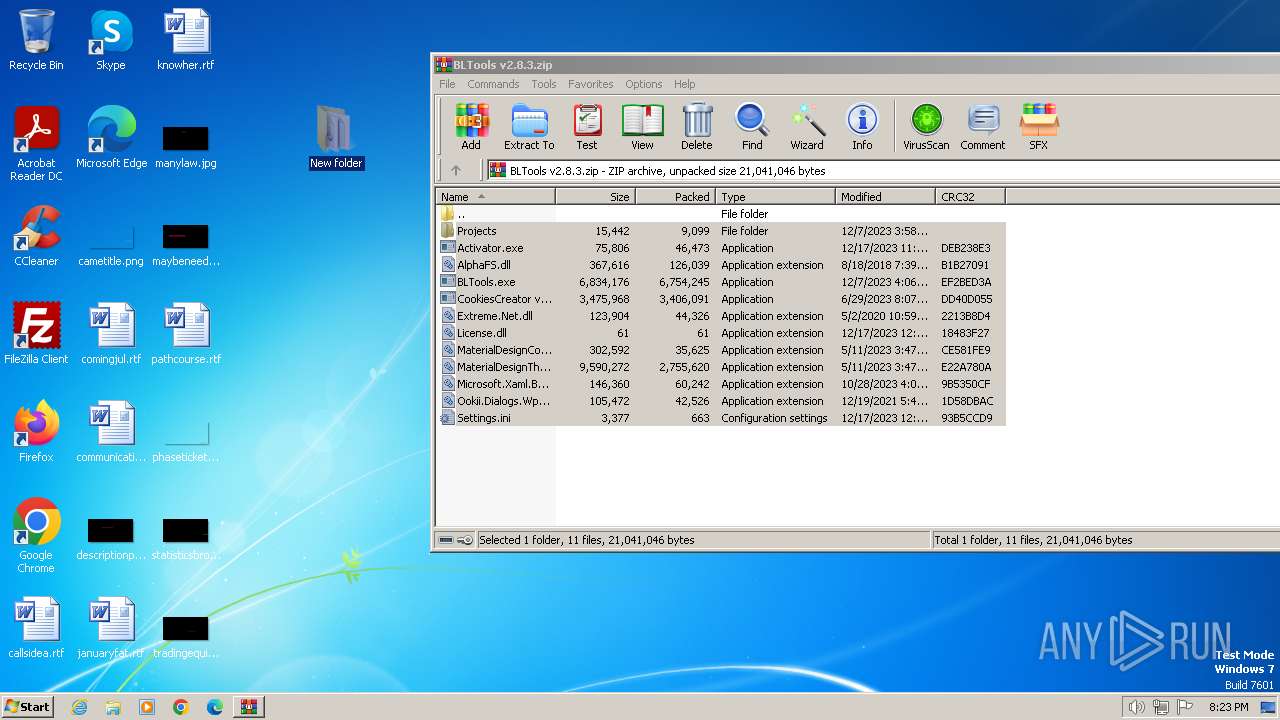Open pathcourse.rtf on the desktop

[186, 334]
